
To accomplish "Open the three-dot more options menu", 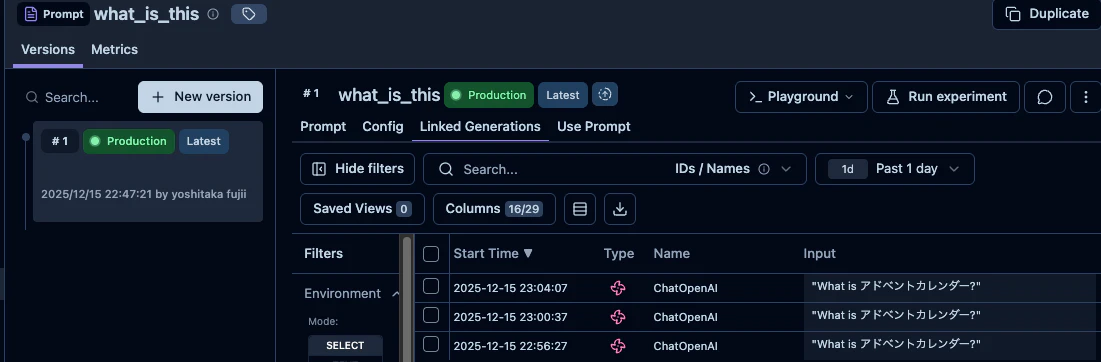I will pos(1086,97).
